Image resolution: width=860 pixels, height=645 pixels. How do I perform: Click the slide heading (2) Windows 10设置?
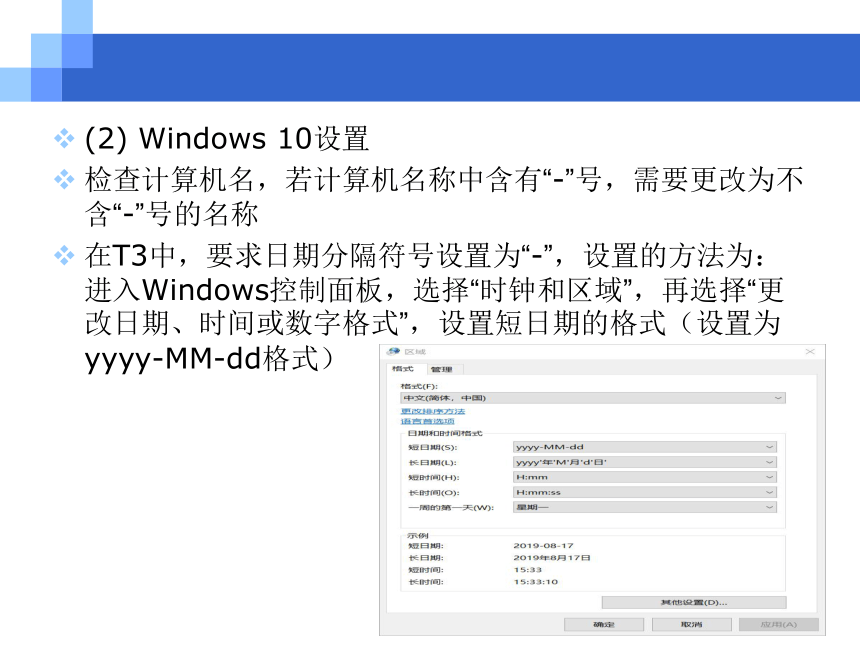pyautogui.click(x=227, y=138)
